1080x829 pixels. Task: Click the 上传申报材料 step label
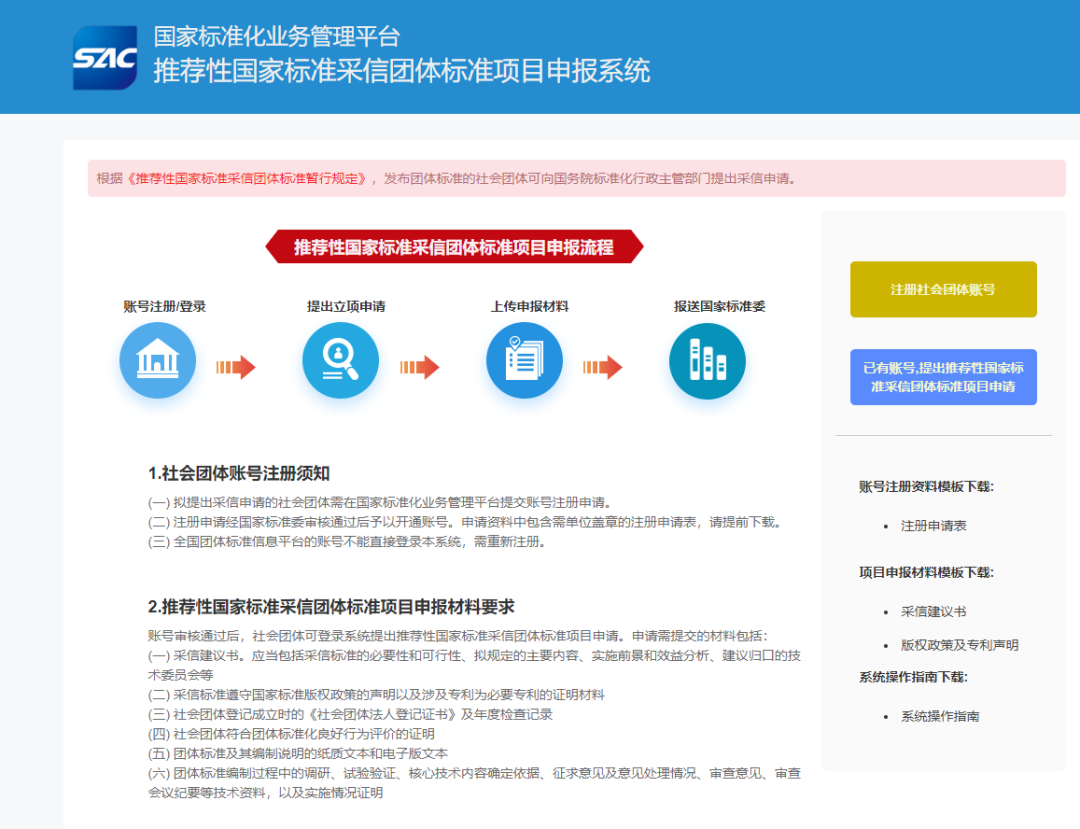pos(529,306)
